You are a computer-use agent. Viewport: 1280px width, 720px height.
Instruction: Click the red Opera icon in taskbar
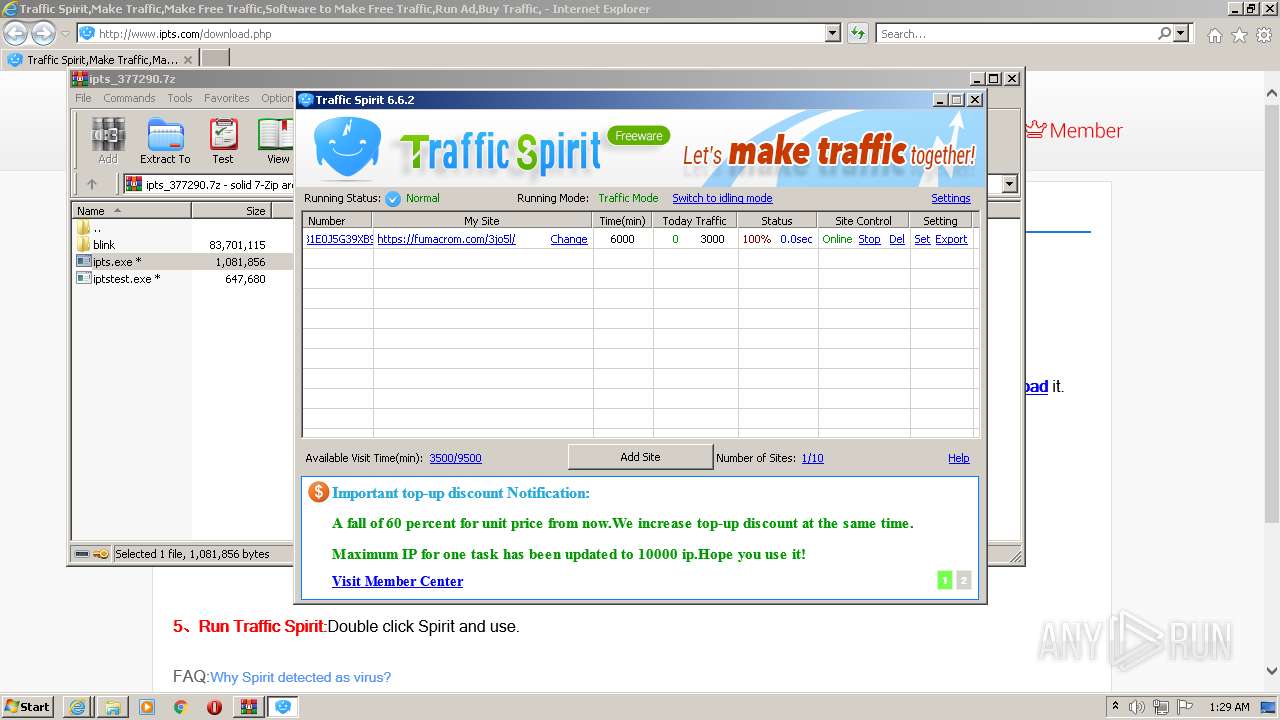click(x=214, y=707)
